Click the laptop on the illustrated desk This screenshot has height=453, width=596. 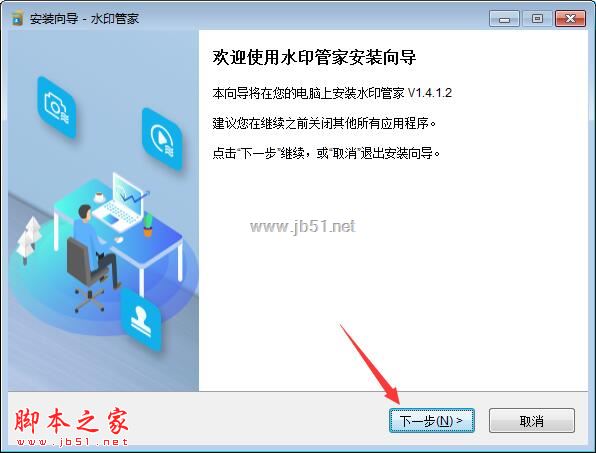119,203
